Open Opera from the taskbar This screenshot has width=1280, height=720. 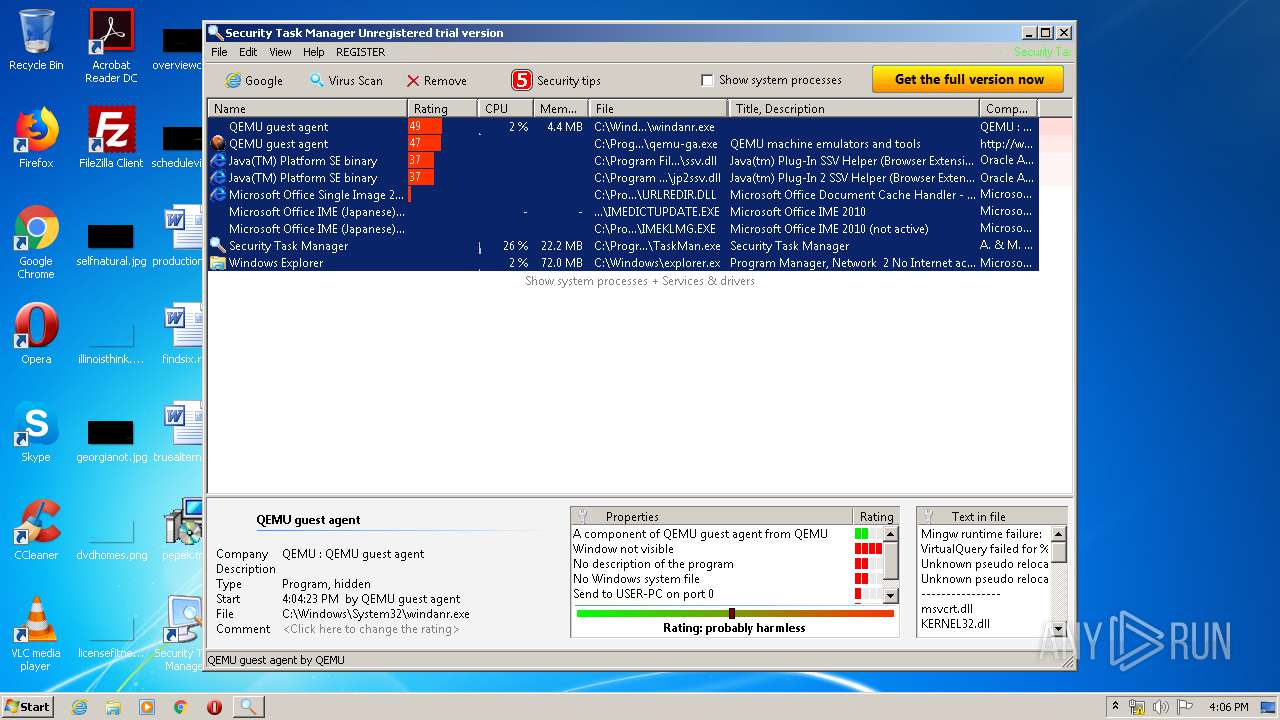click(214, 707)
